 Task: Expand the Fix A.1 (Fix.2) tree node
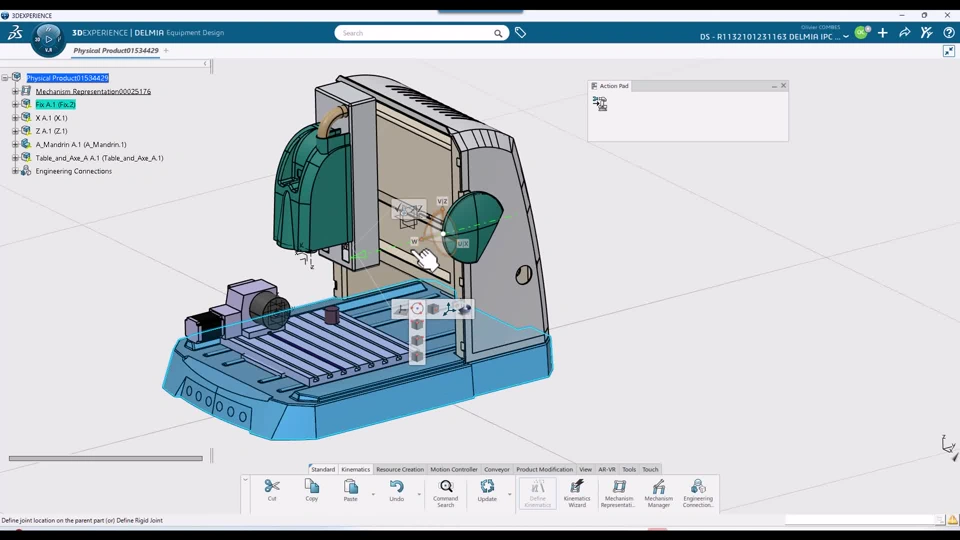15,104
